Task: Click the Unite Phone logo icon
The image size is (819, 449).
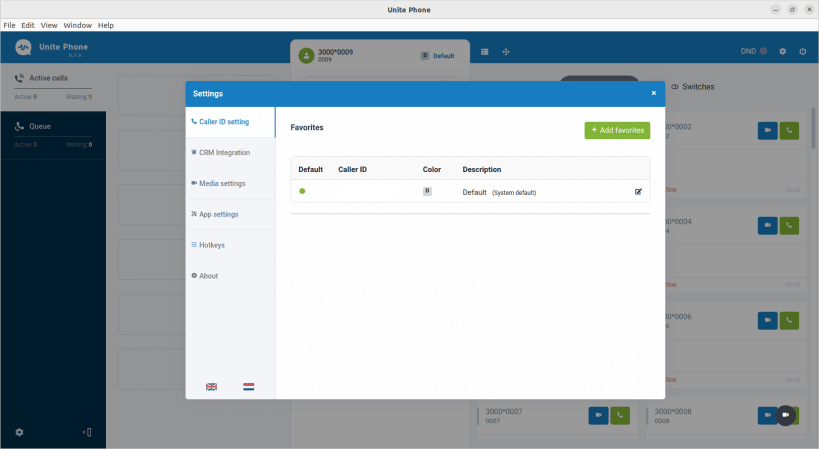Action: coord(23,48)
